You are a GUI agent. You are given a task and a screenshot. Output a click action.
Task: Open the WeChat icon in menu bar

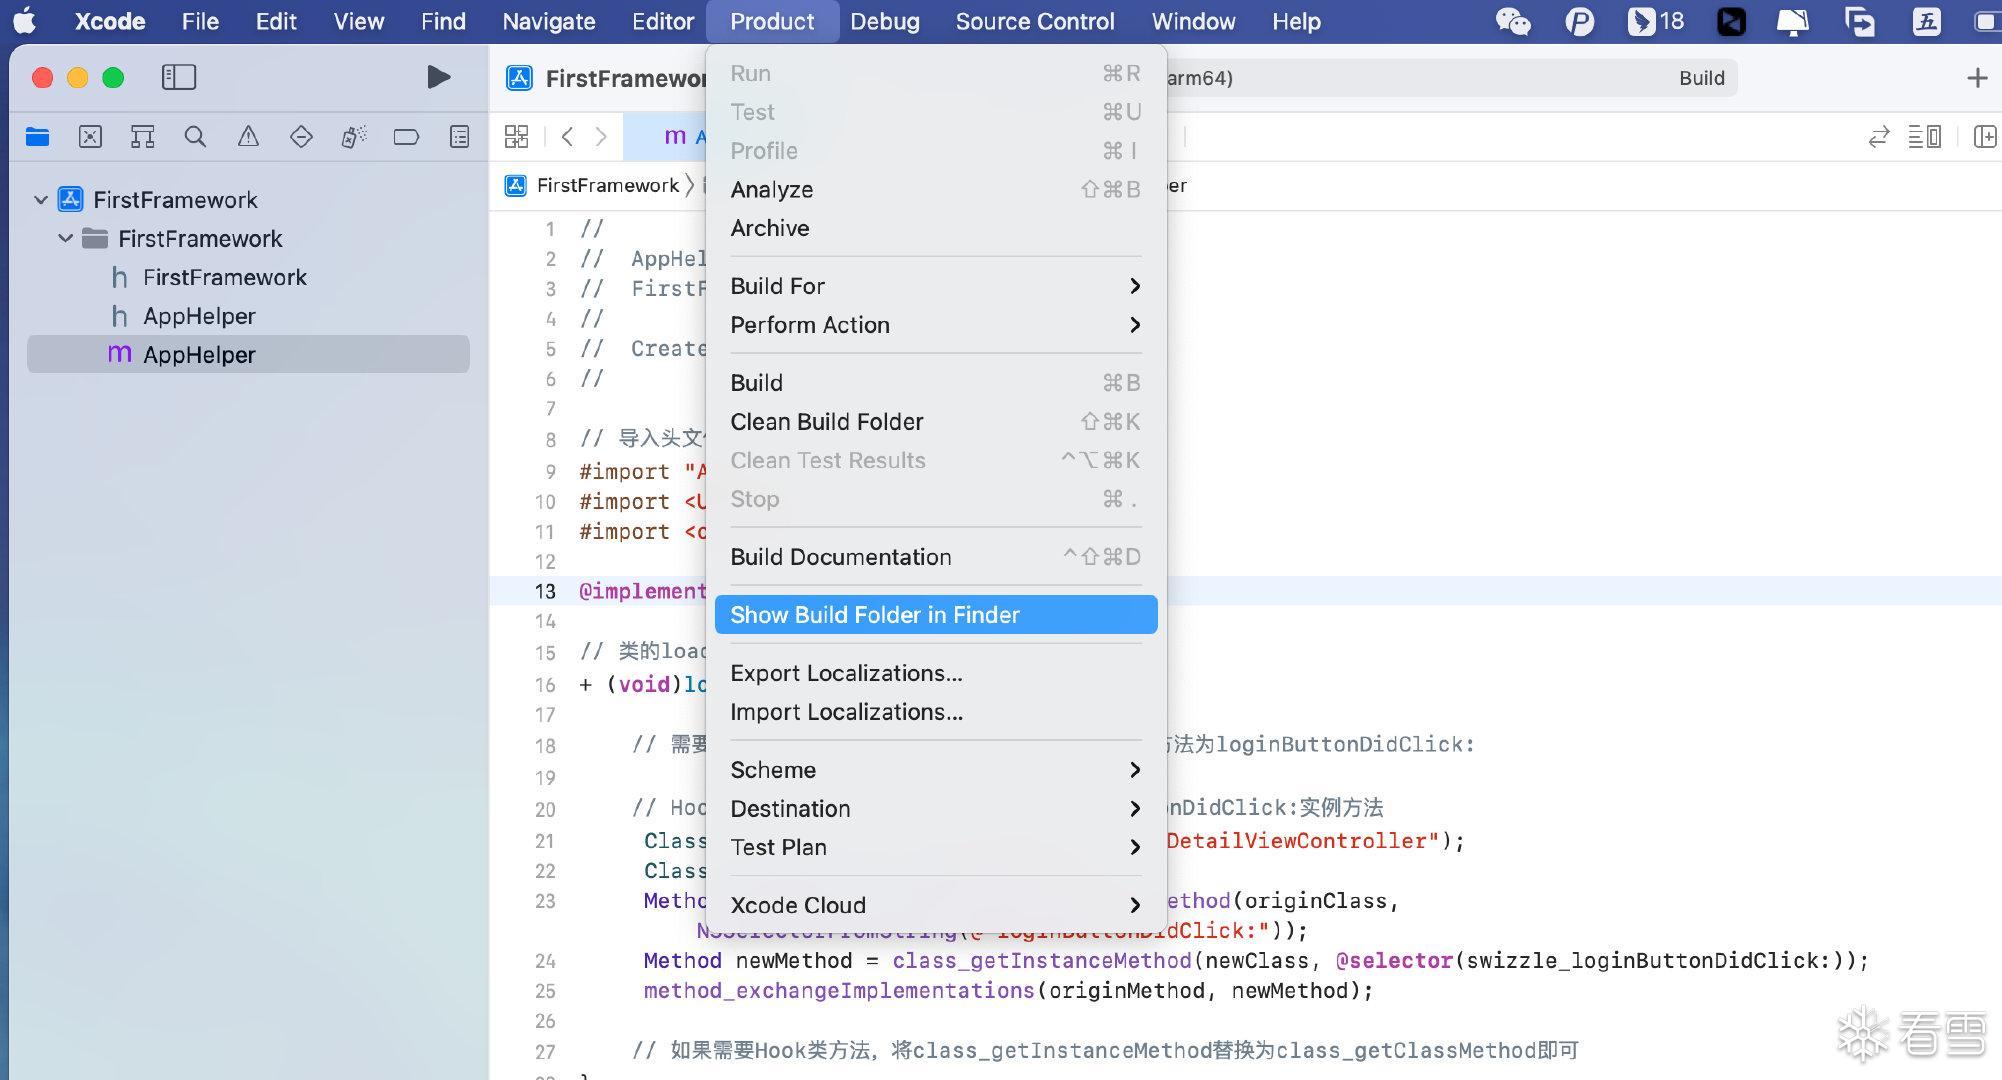pos(1512,21)
